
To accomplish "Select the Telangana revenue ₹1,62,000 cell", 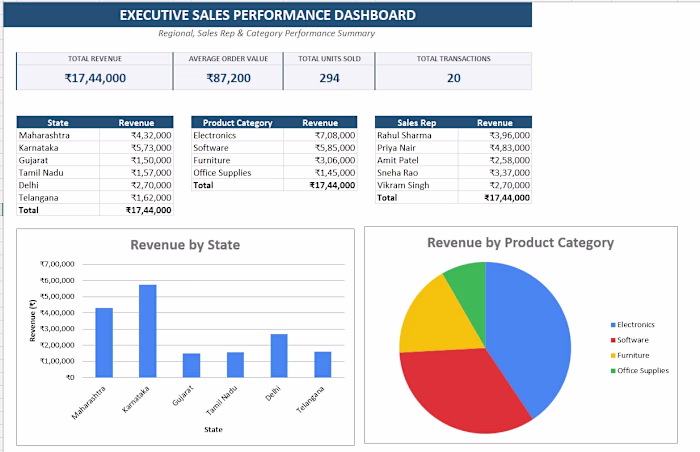I will tap(136, 198).
